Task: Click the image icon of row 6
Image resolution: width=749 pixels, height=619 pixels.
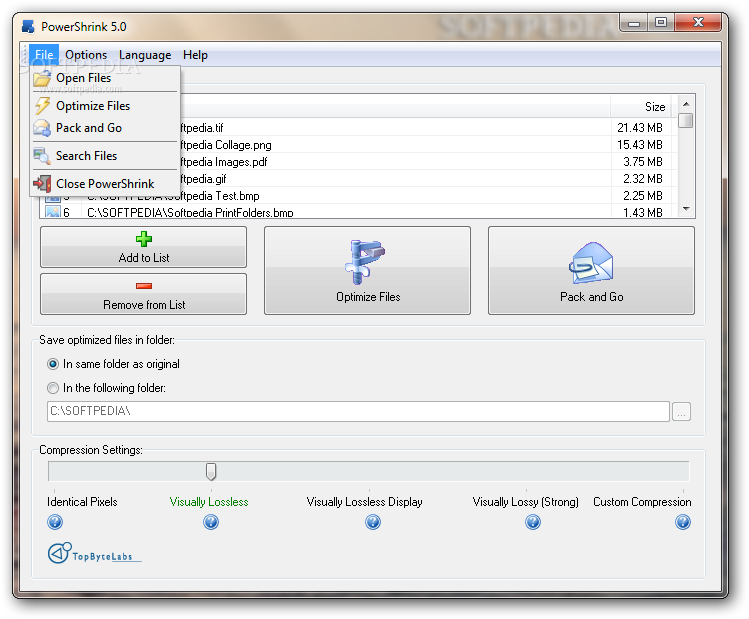Action: point(53,212)
